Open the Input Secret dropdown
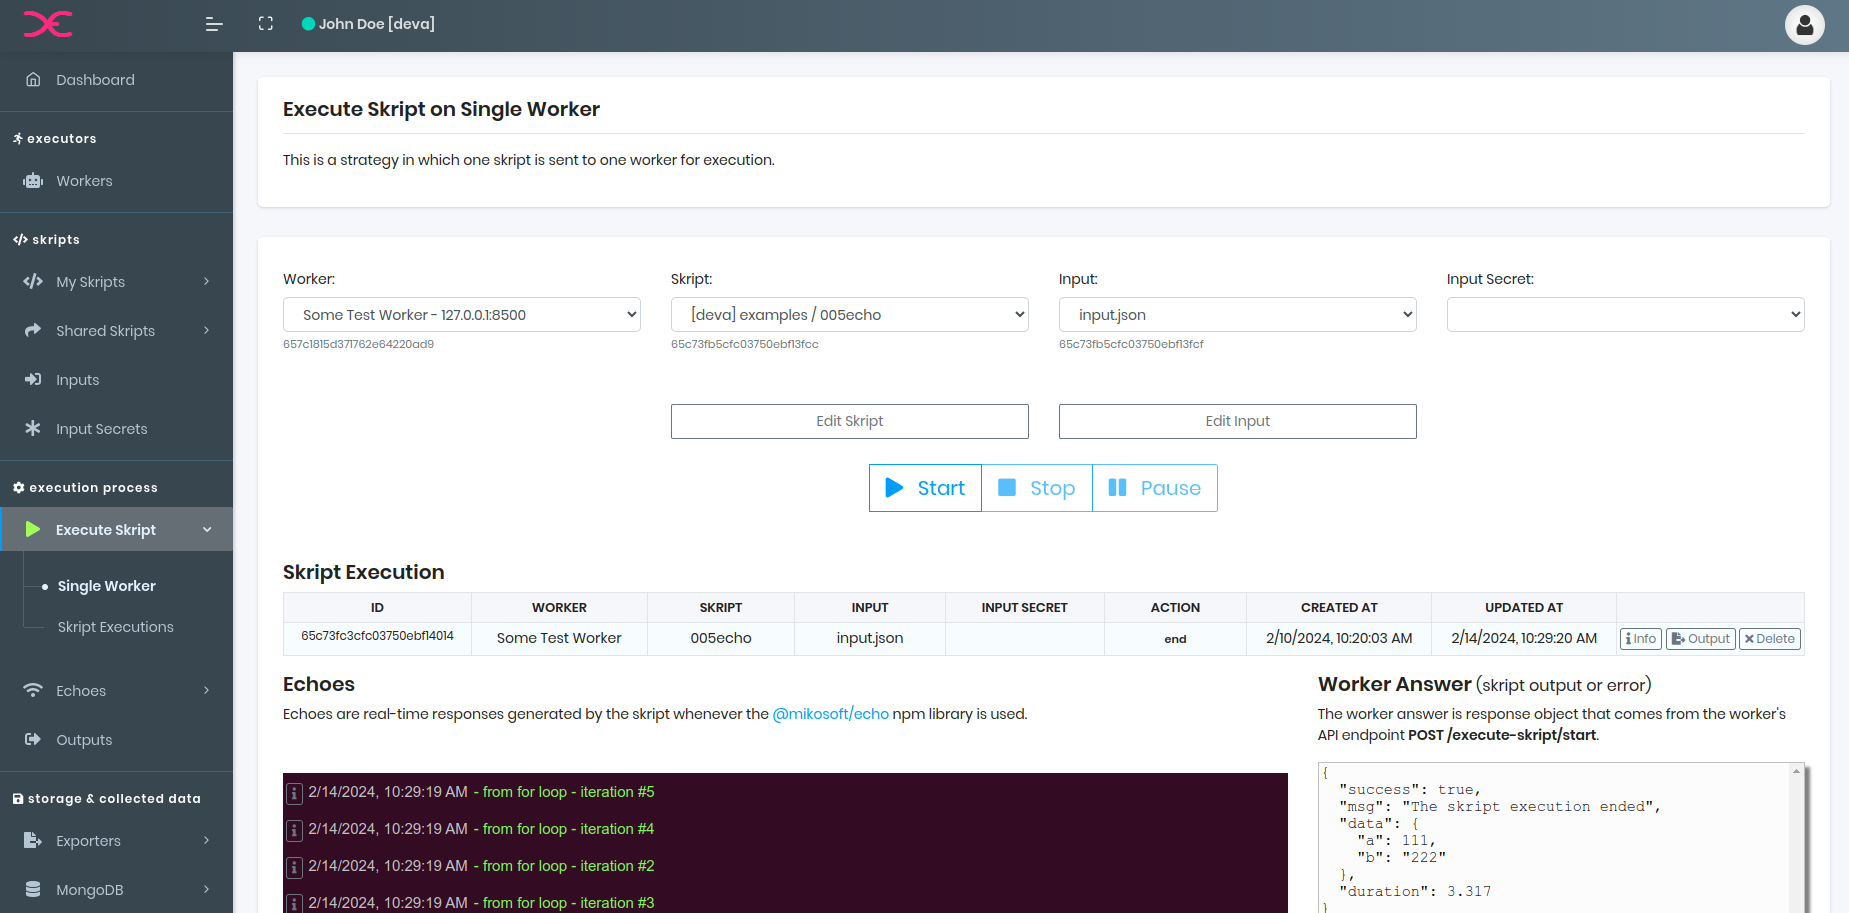Screen dimensions: 1849x913 [1626, 314]
